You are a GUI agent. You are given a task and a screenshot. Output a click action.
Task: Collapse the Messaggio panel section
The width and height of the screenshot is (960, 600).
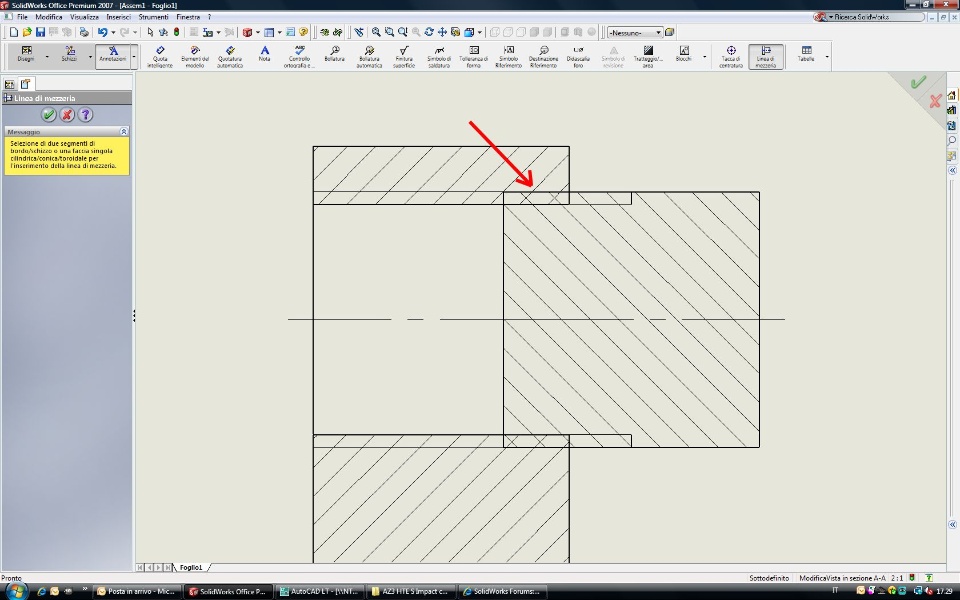124,132
